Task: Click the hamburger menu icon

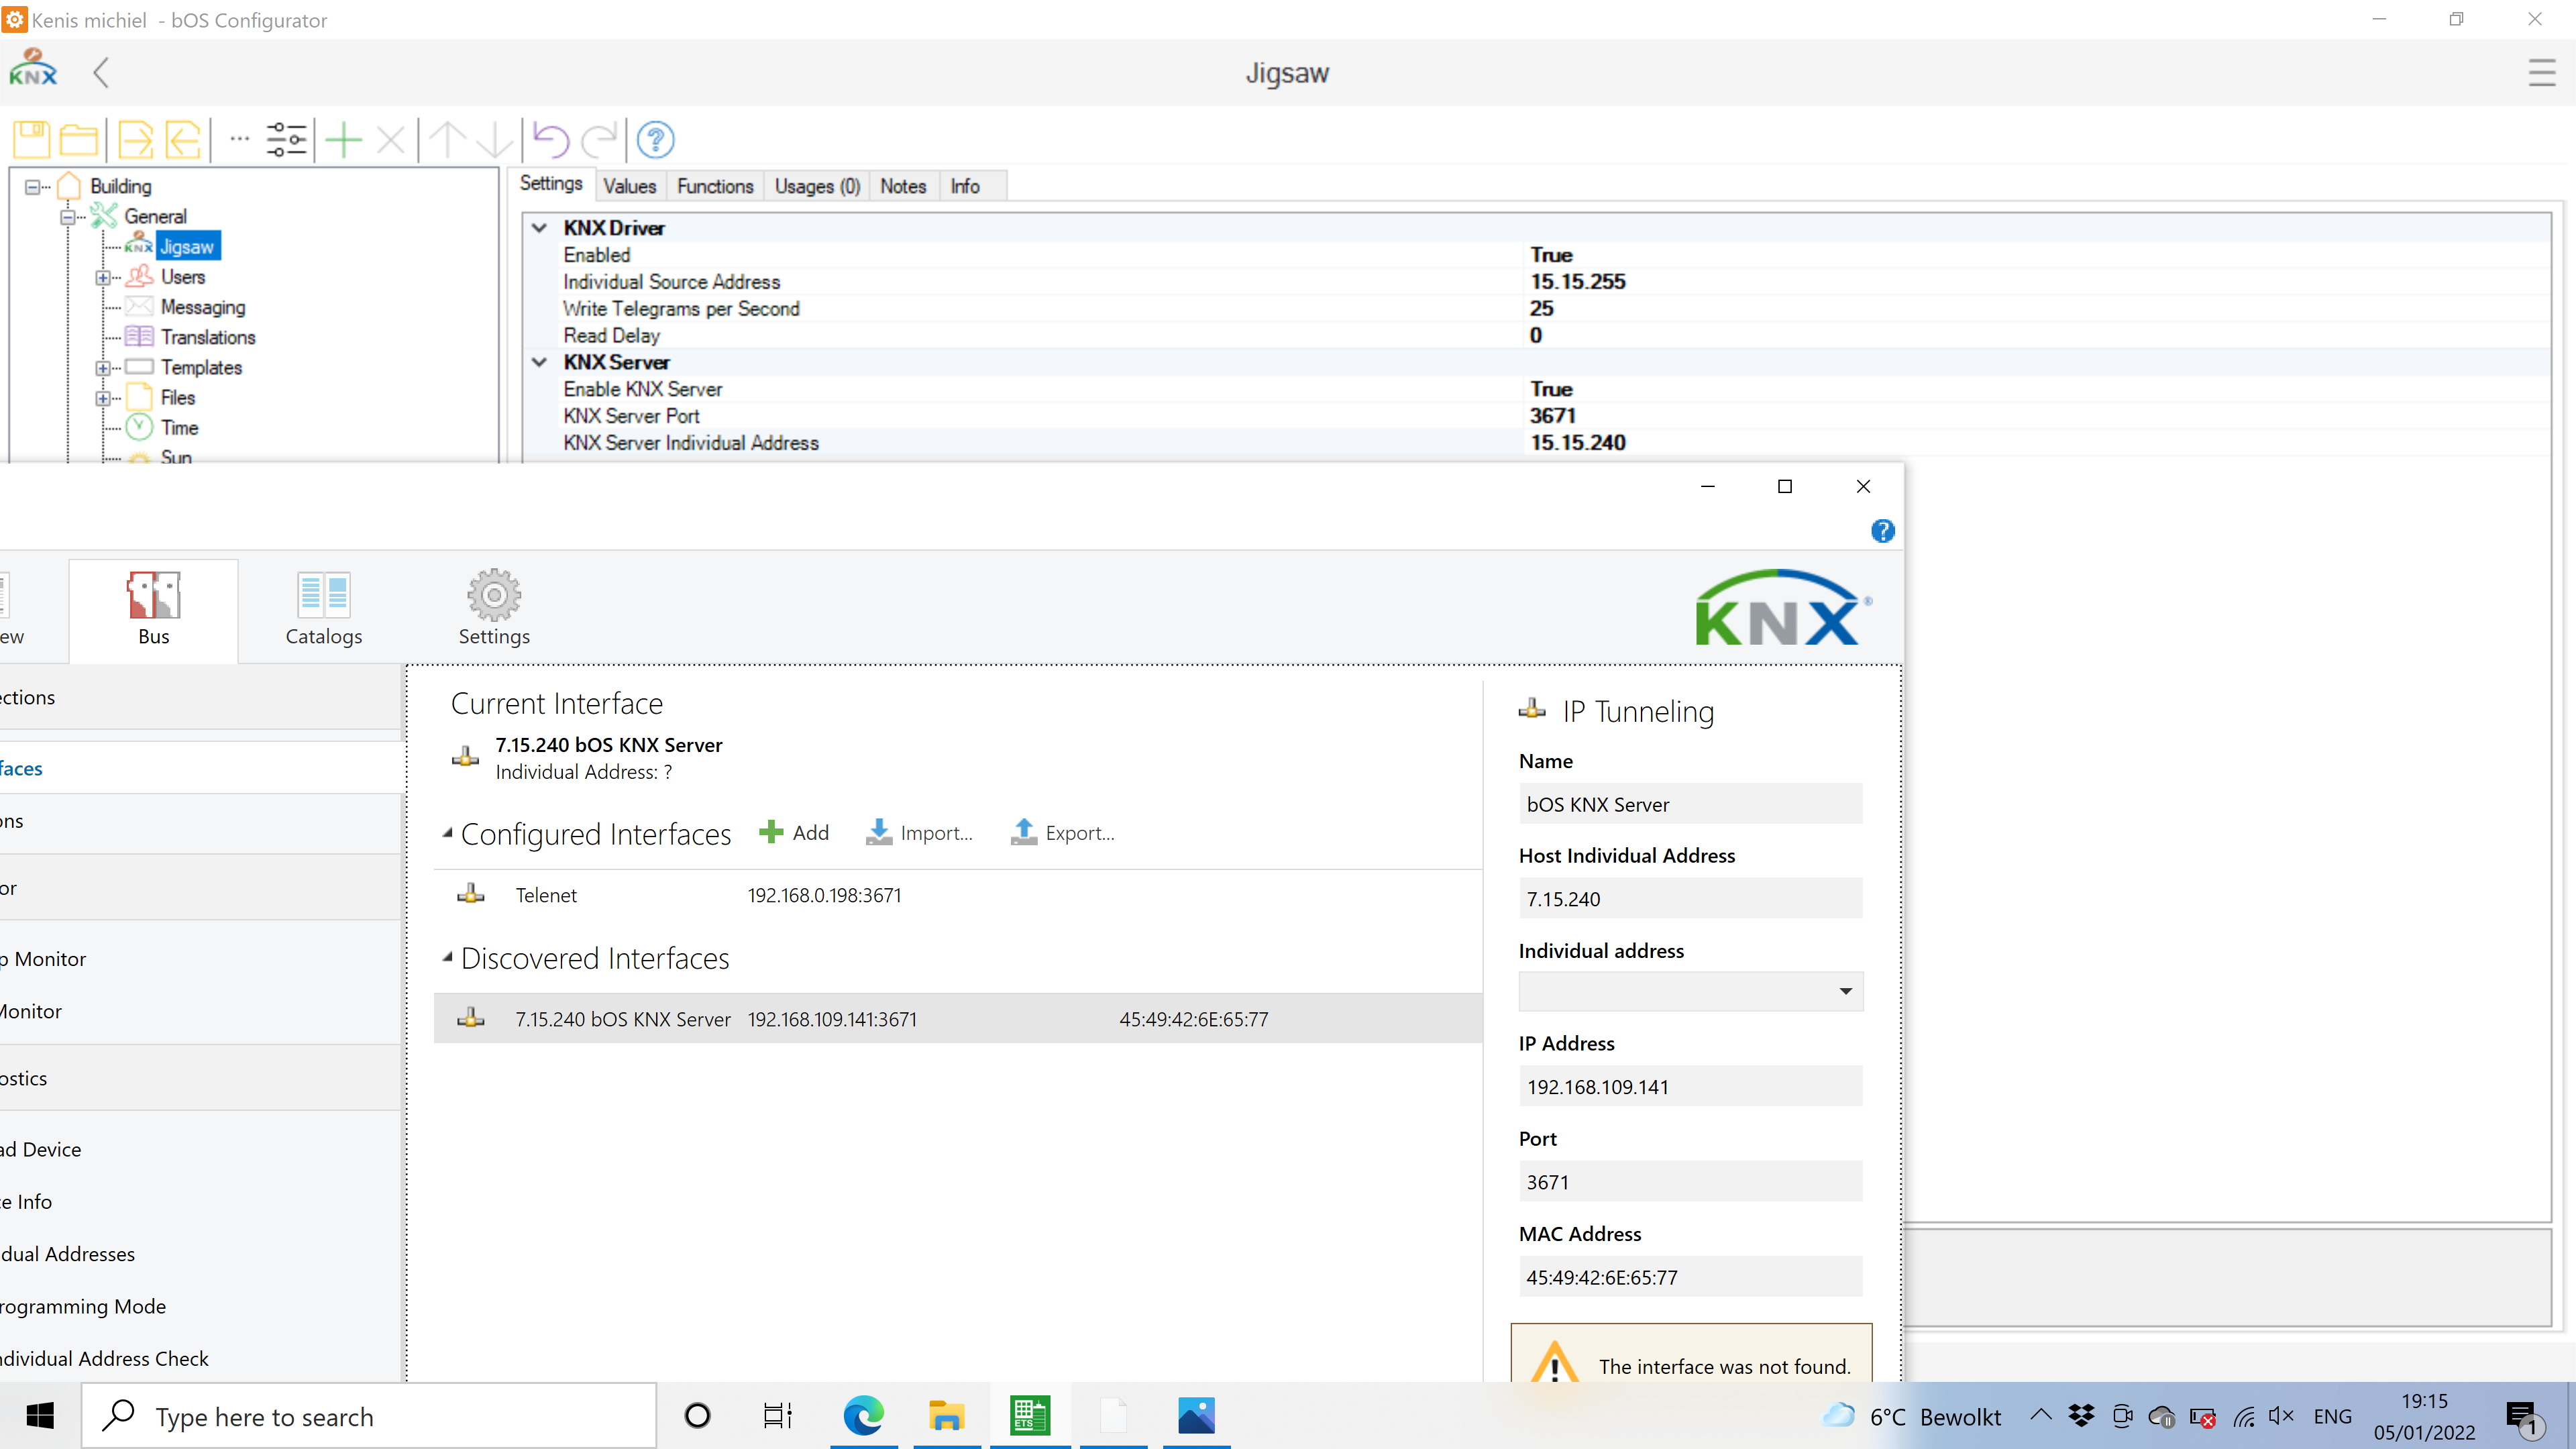Action: [x=2541, y=73]
